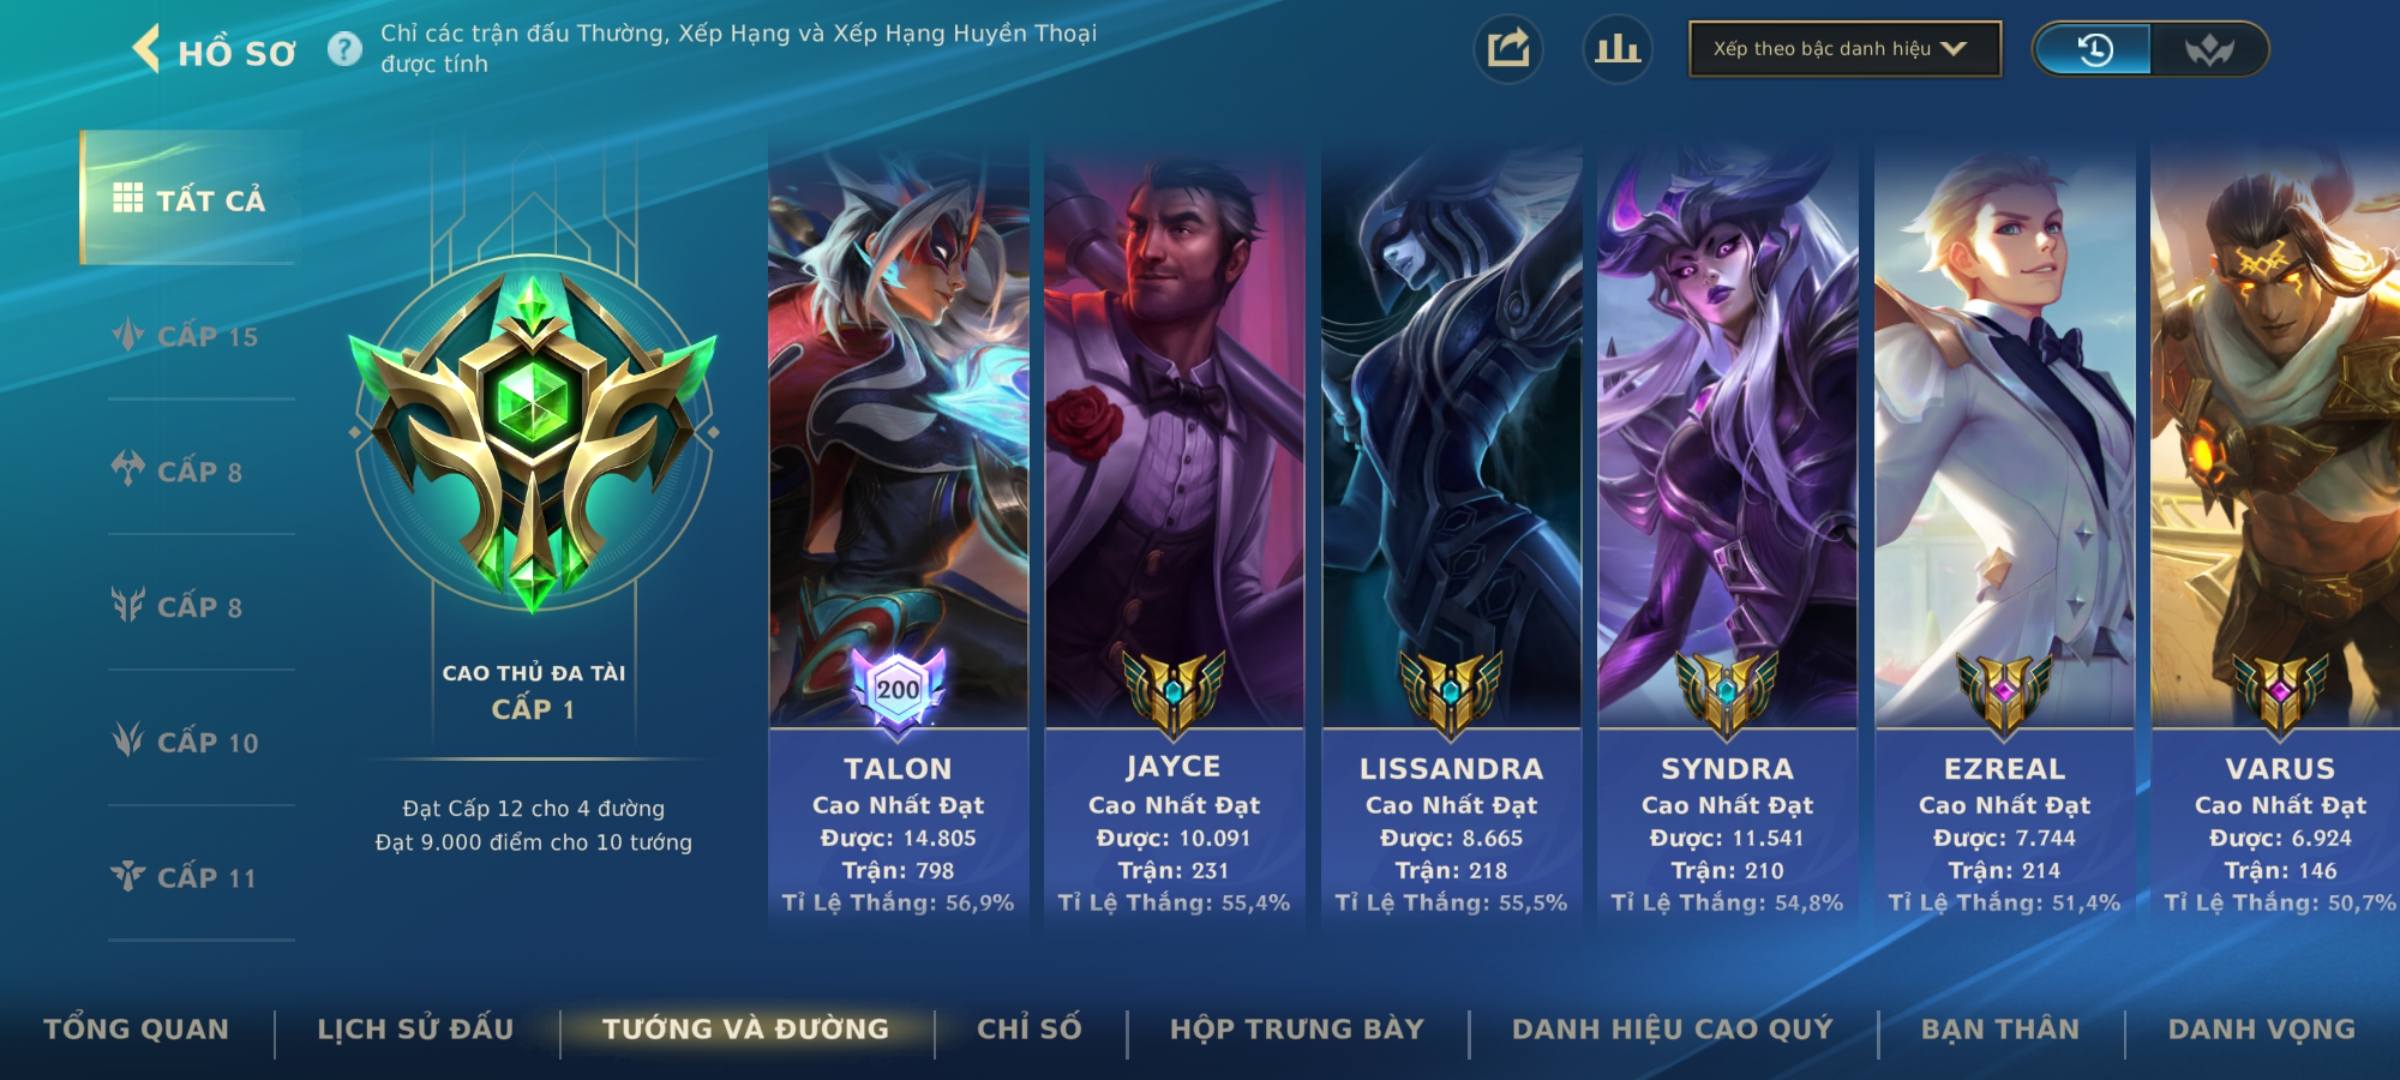Tap Ezreal's purple-gem mastery crest
This screenshot has height=1080, width=2400.
(x=2004, y=693)
